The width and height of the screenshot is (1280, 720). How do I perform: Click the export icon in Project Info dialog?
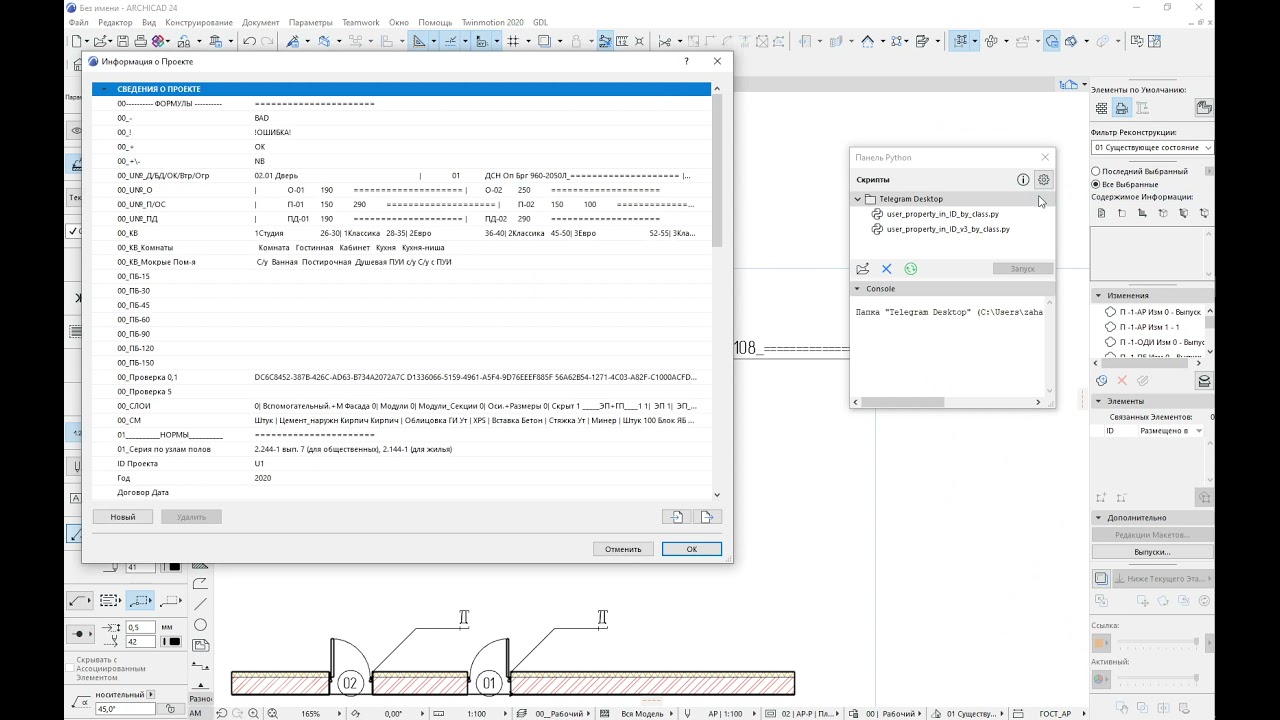(707, 517)
